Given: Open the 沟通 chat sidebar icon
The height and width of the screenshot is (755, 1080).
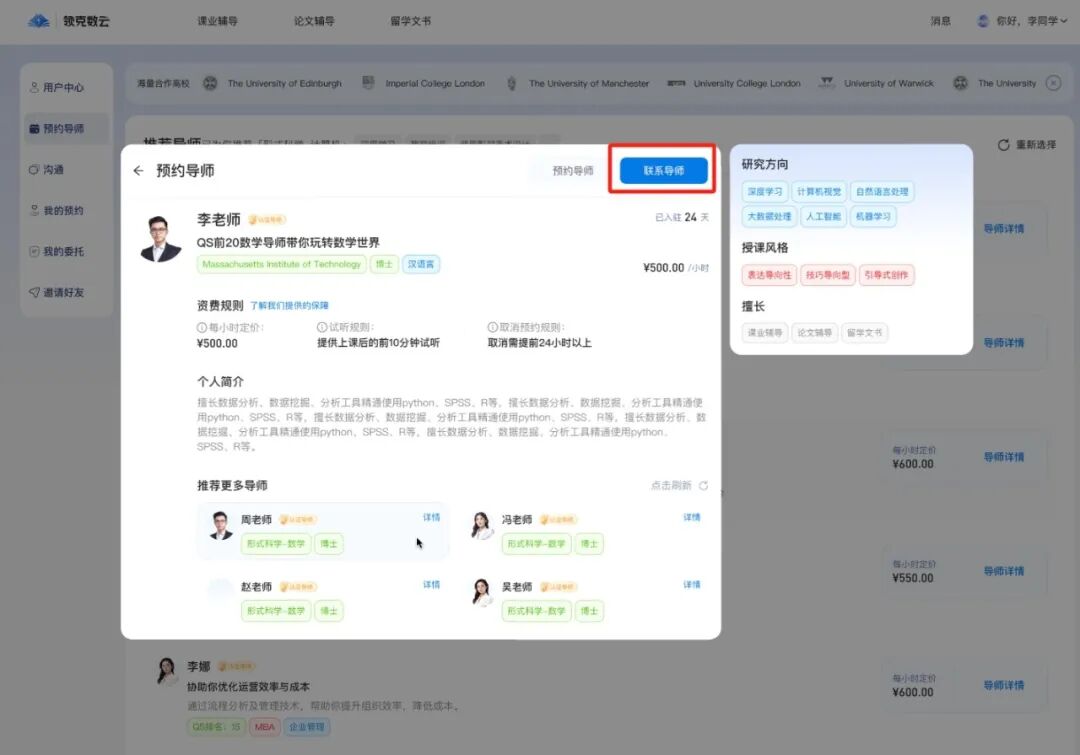Looking at the screenshot, I should (34, 169).
